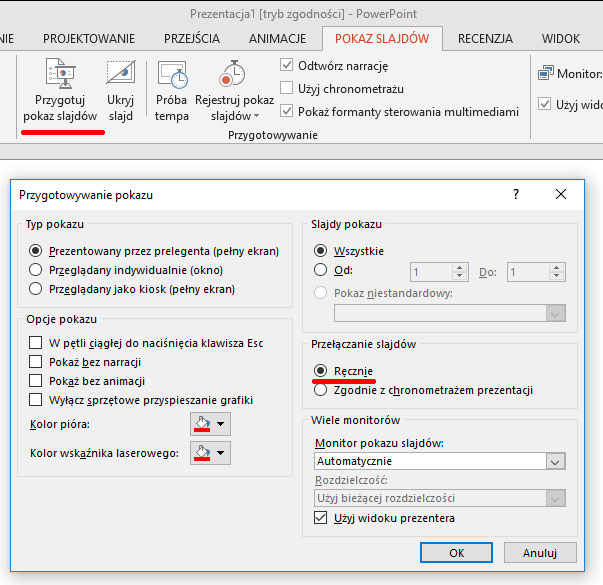
Task: Click Kolor pióra paint bucket swatch
Action: tap(202, 424)
